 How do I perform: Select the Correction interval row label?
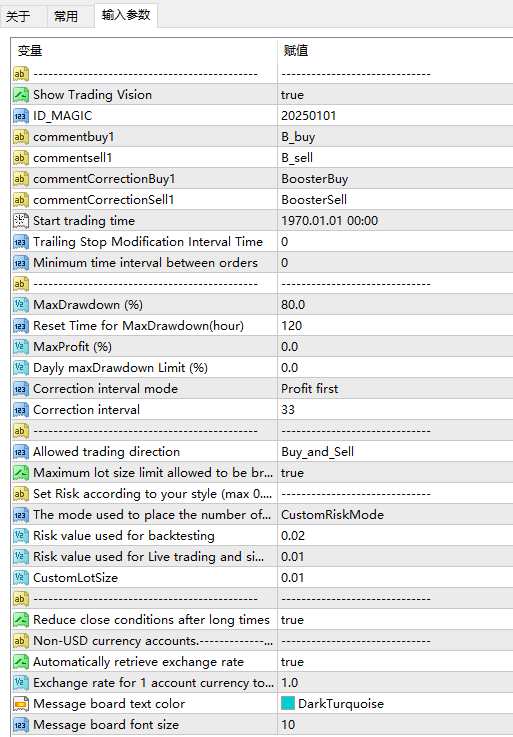coord(87,410)
